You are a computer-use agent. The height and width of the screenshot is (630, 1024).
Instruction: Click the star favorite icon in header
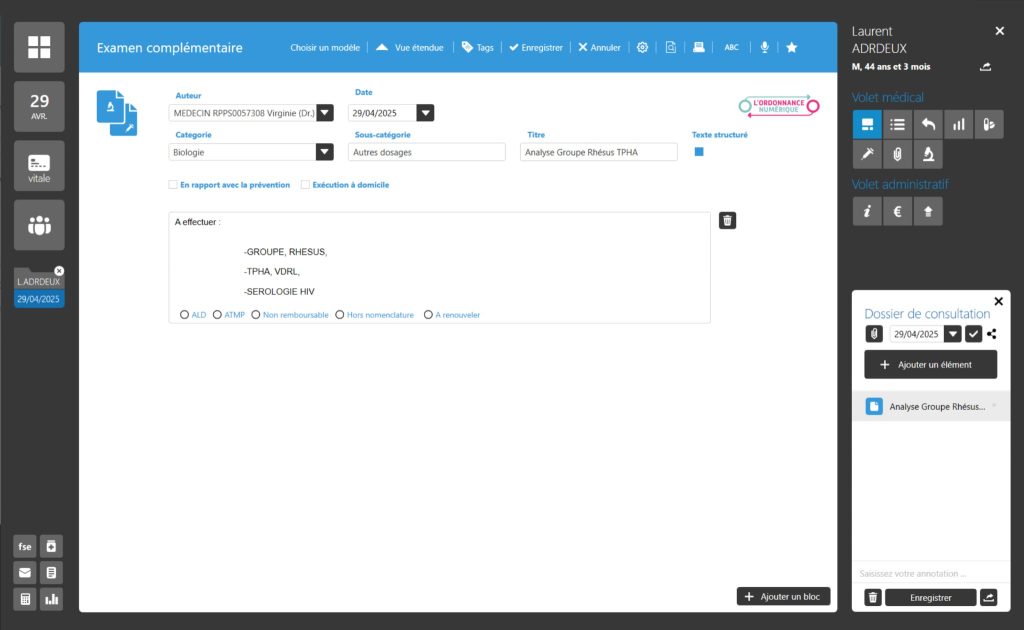coord(792,47)
